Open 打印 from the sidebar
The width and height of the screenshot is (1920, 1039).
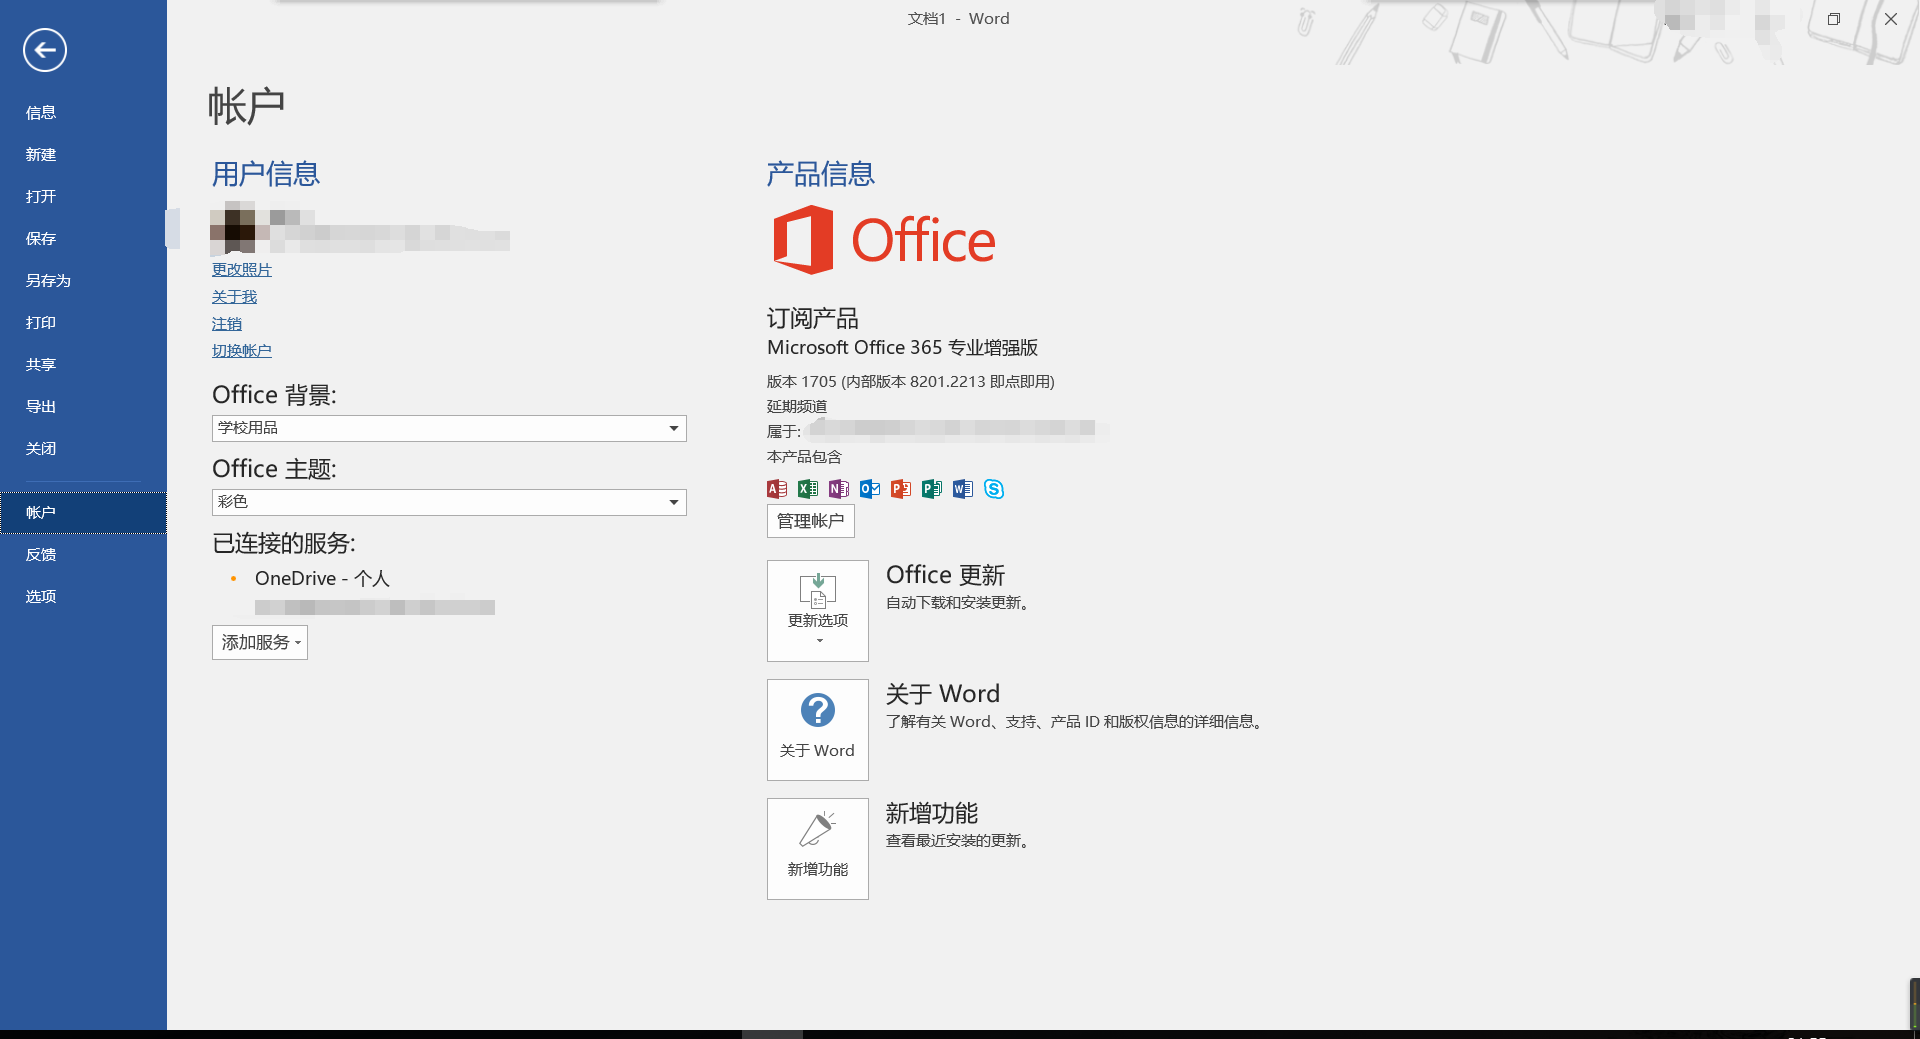[83, 323]
